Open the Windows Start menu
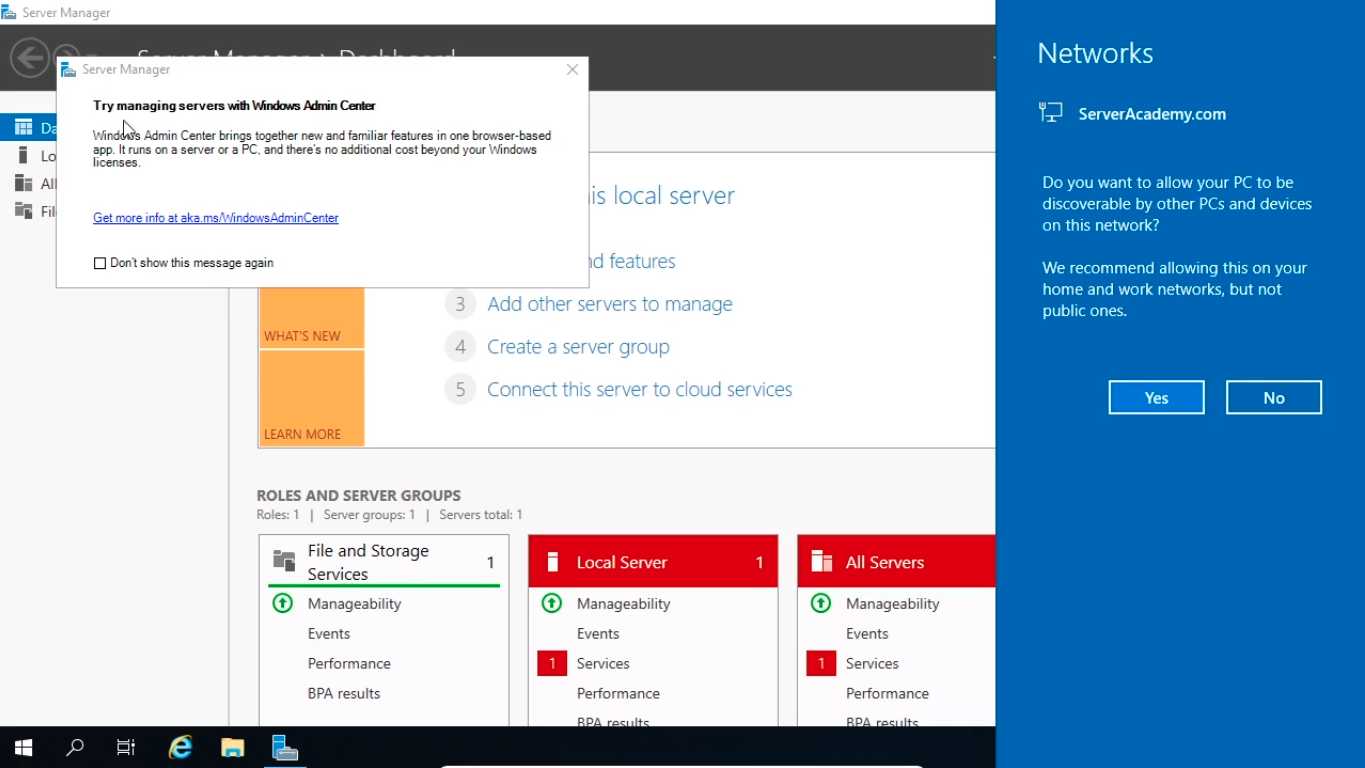Viewport: 1365px width, 768px height. pos(23,747)
